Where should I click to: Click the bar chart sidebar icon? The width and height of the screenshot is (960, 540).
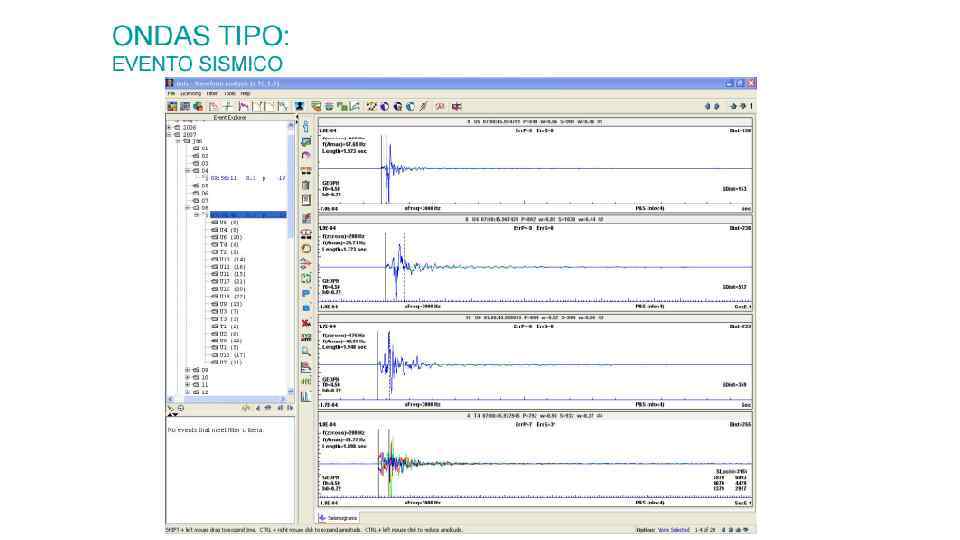[x=306, y=397]
